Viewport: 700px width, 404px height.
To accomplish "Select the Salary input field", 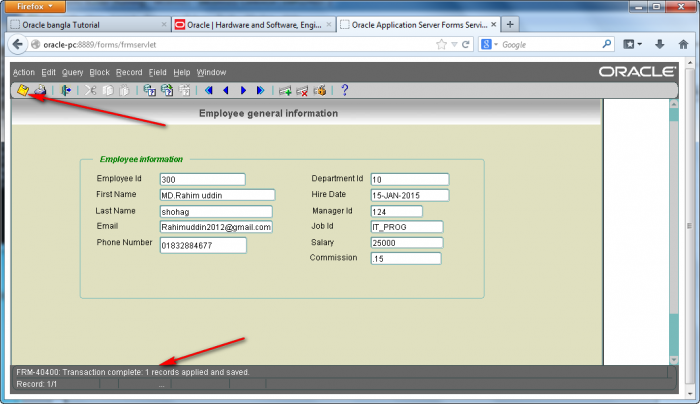I will [405, 243].
